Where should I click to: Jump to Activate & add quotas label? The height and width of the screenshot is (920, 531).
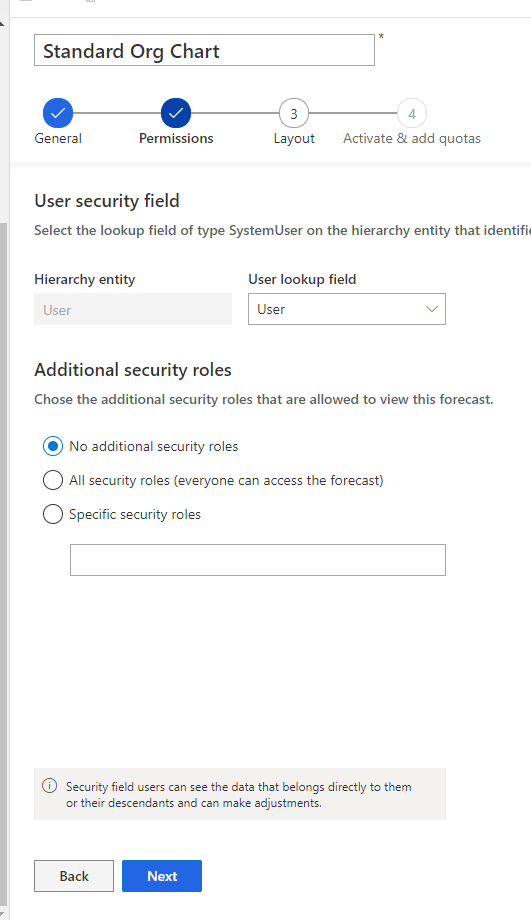[x=412, y=138]
